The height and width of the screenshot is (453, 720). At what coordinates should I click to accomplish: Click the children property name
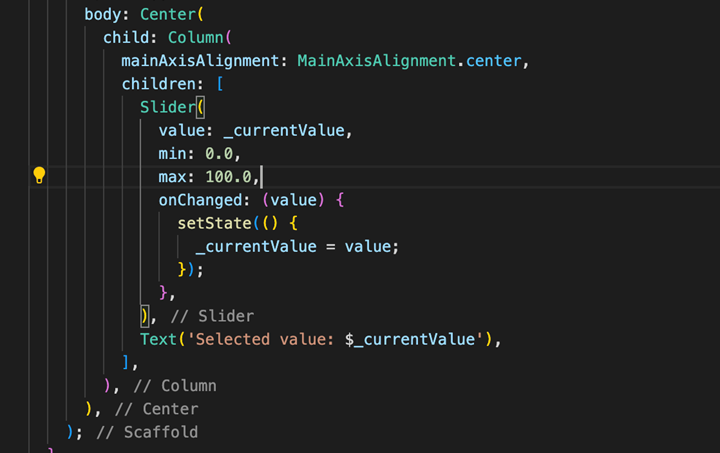pos(159,84)
